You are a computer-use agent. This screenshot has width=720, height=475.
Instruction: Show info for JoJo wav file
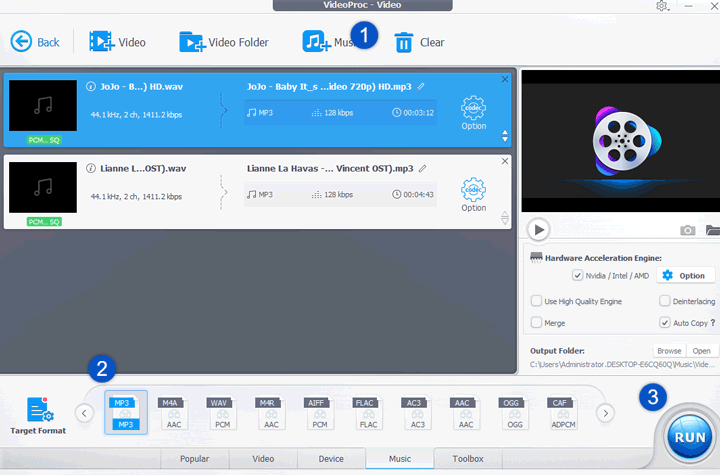pyautogui.click(x=91, y=86)
